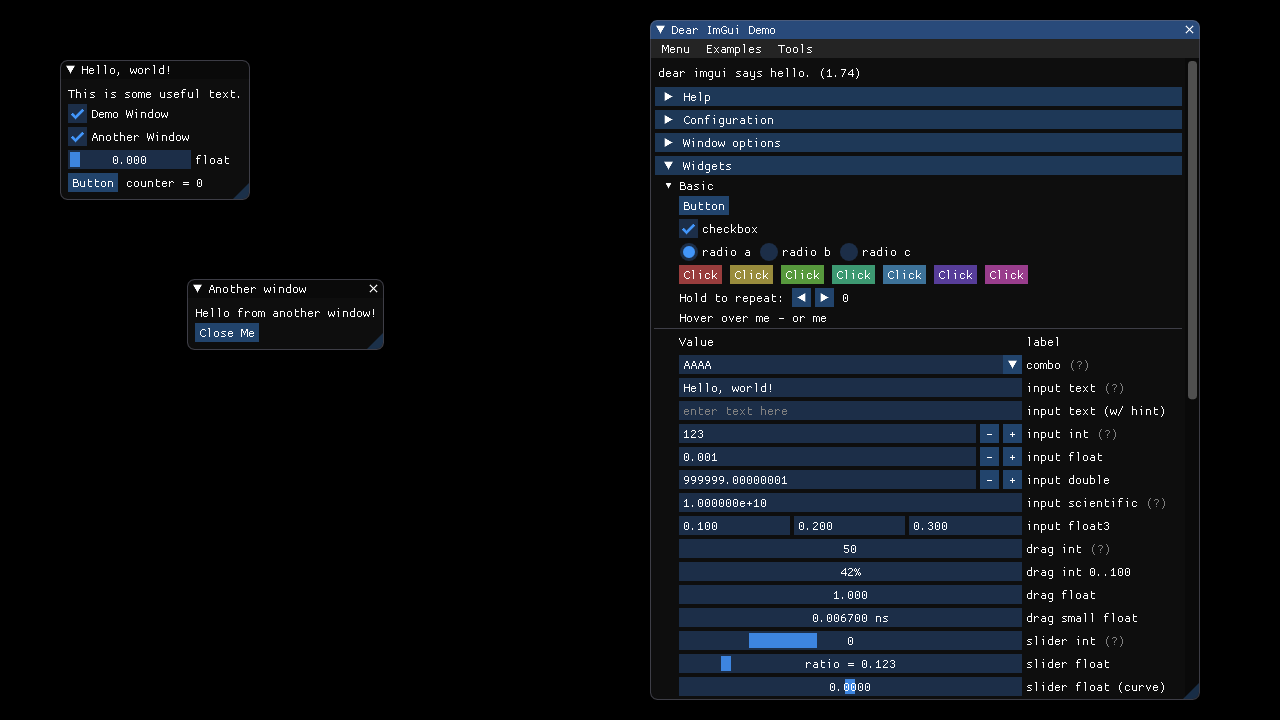Open the Tools menu
The image size is (1280, 720).
795,49
